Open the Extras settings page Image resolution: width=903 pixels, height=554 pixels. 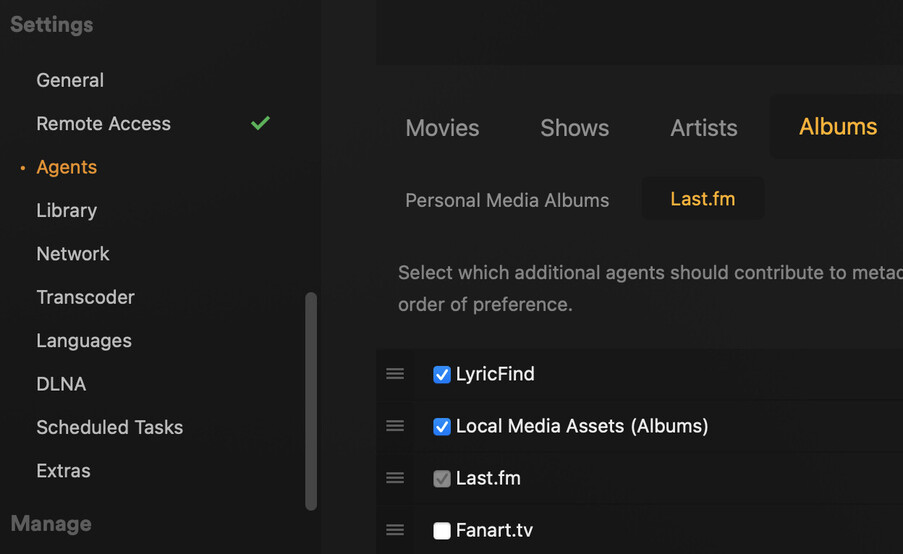63,471
